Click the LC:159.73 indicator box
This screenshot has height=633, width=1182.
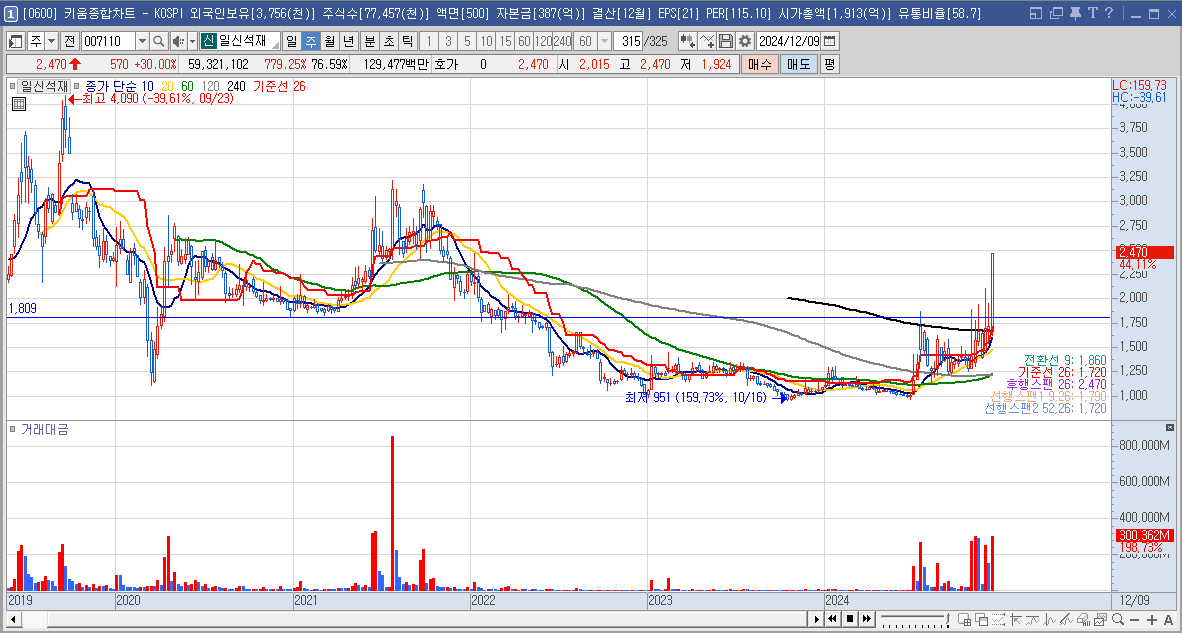[1140, 85]
